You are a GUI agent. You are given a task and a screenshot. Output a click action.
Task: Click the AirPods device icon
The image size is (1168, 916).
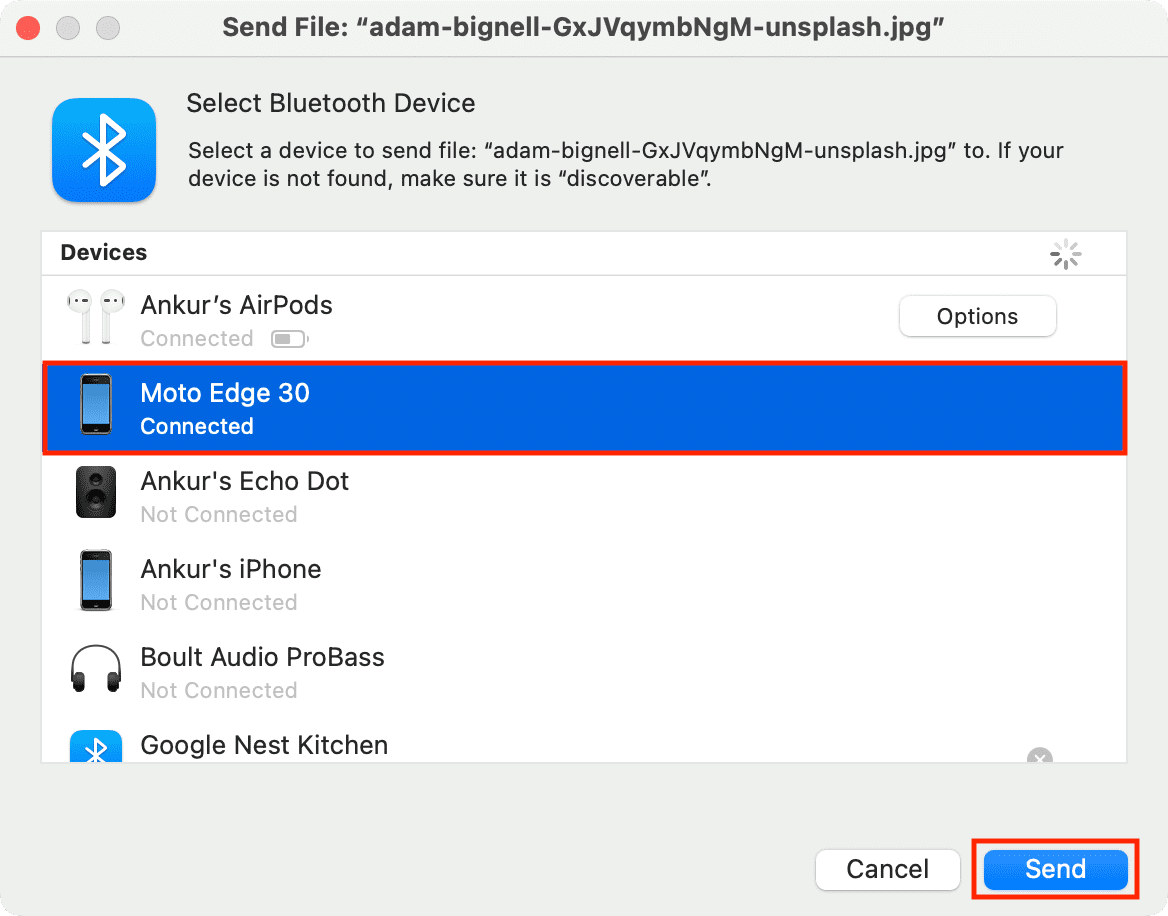[x=96, y=318]
